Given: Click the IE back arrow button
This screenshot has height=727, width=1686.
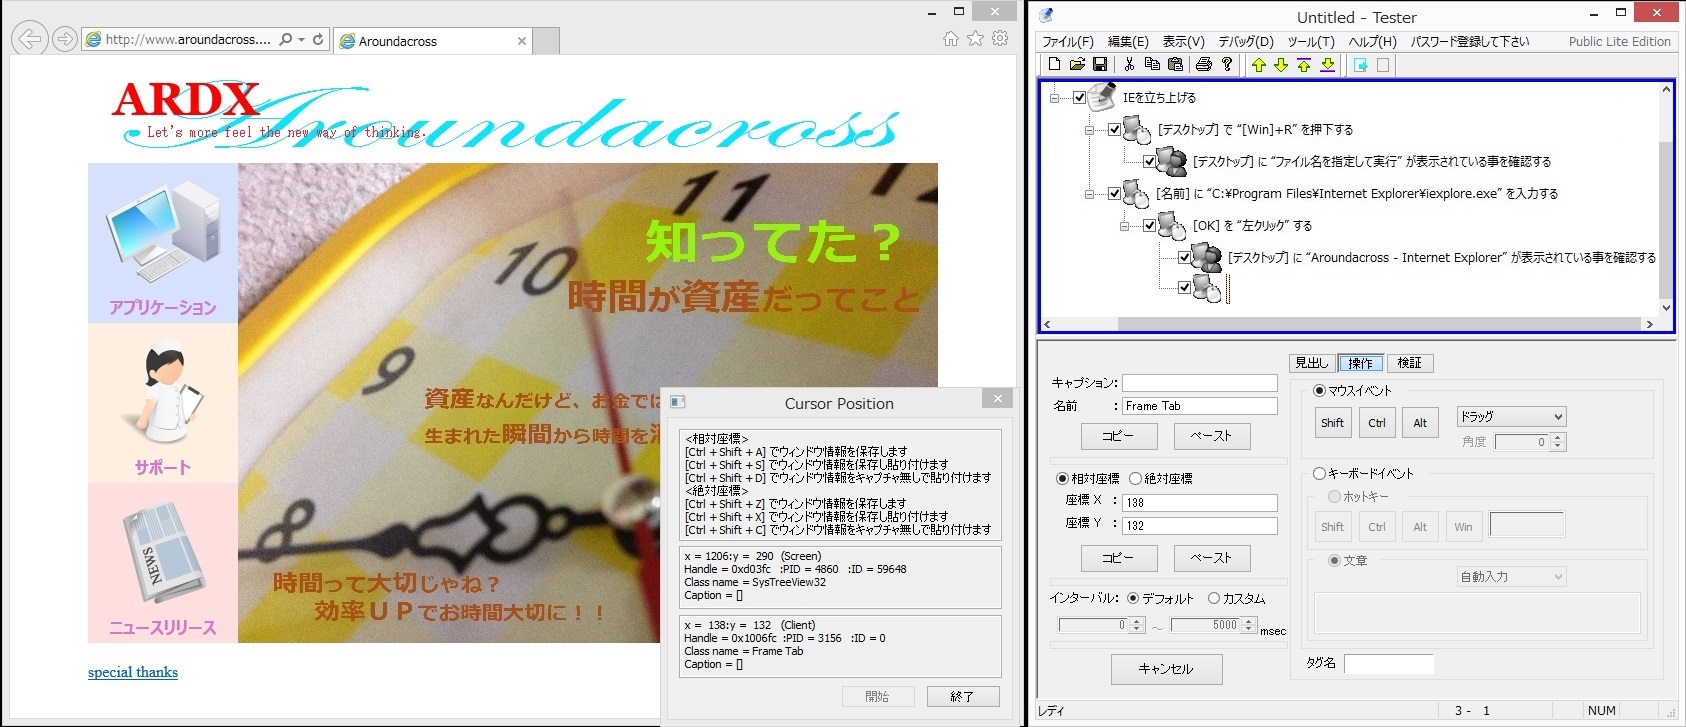Looking at the screenshot, I should point(31,39).
